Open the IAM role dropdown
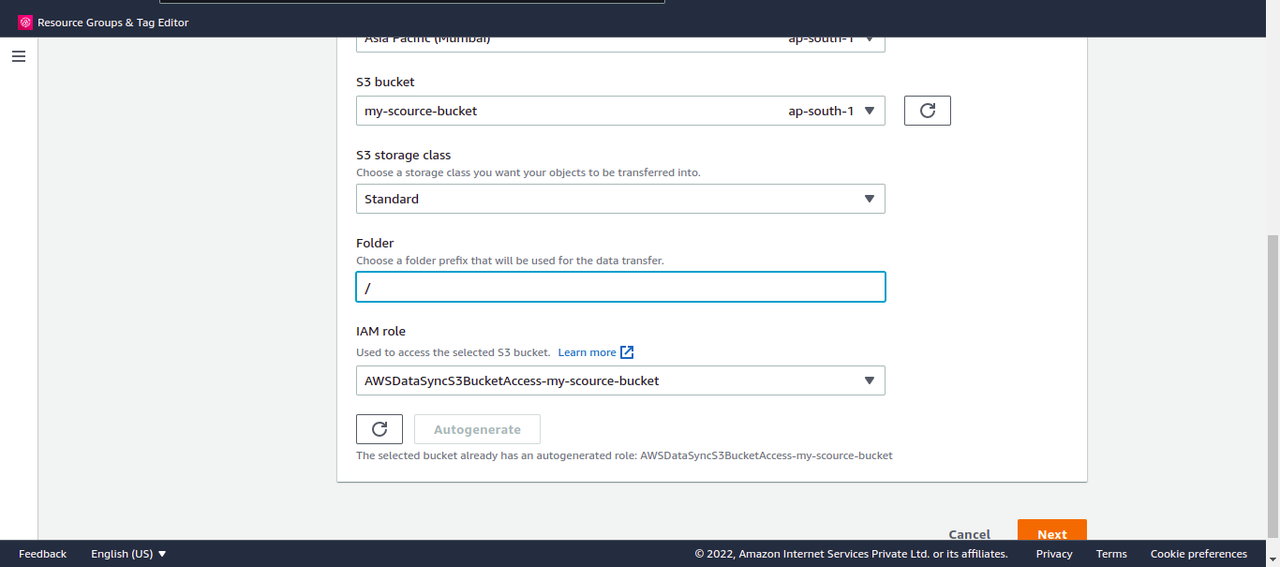 [620, 381]
